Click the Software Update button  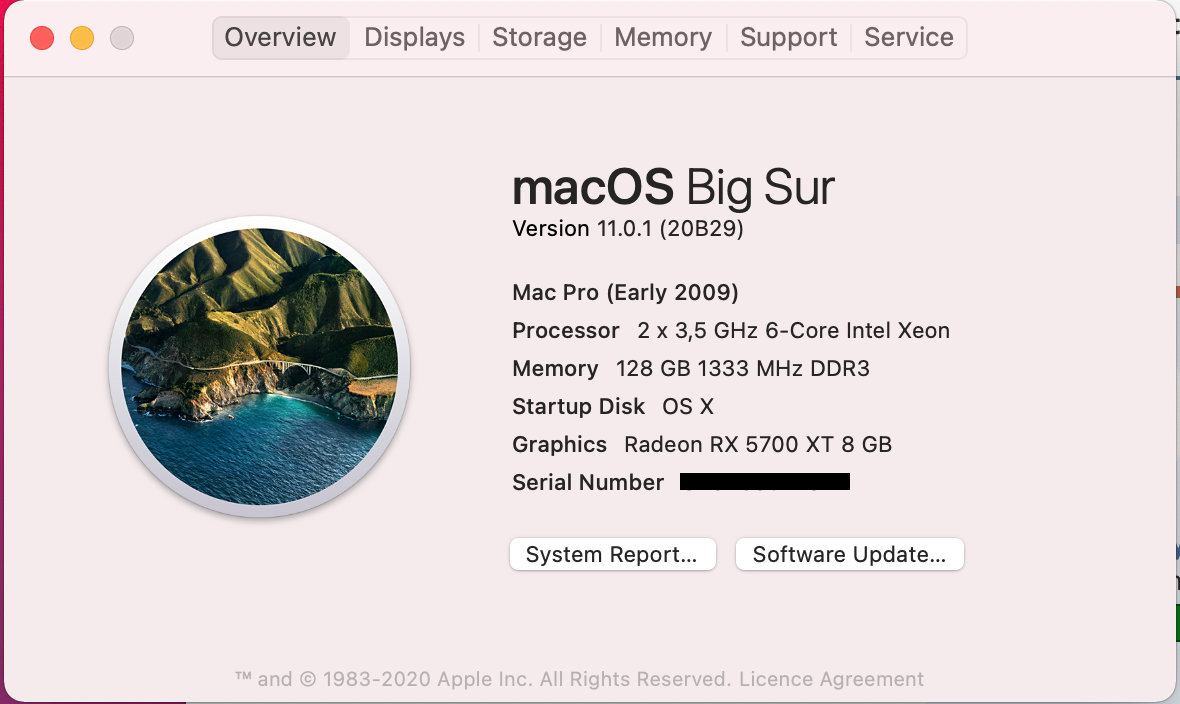[x=849, y=555]
